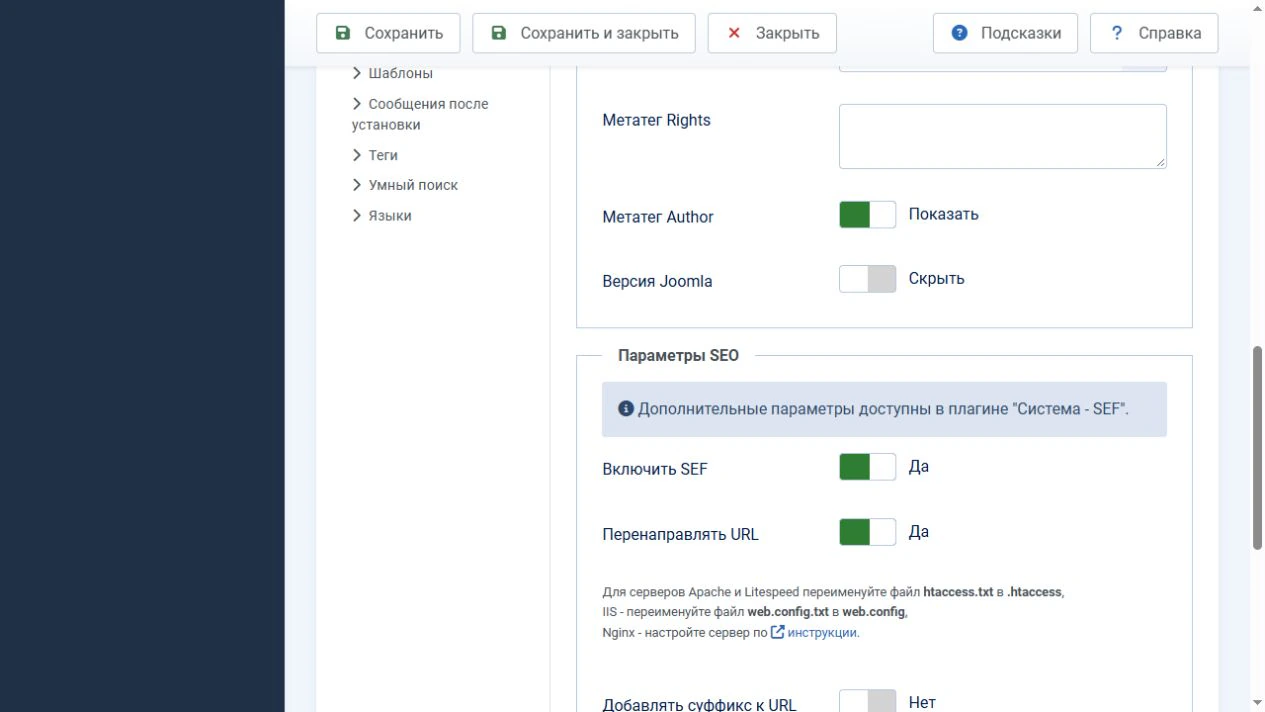1265x712 pixels.
Task: Click the Параметры SEO section heading
Action: [678, 355]
